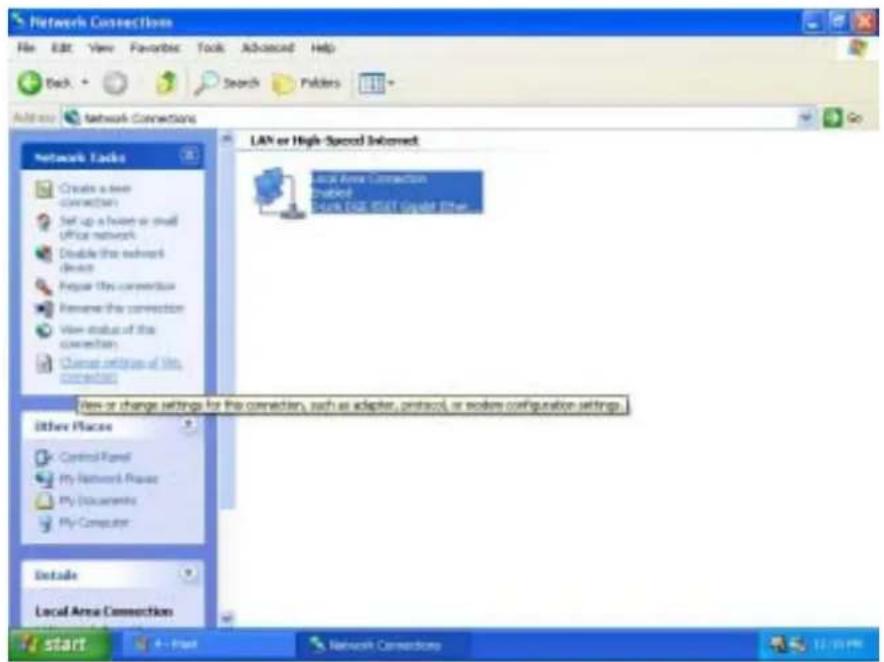Open Control Panel from Other Places
Image resolution: width=884 pixels, height=662 pixels.
(95, 457)
